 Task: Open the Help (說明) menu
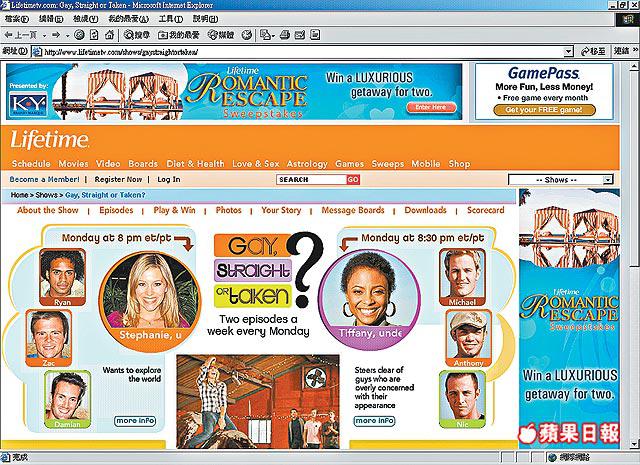205,19
